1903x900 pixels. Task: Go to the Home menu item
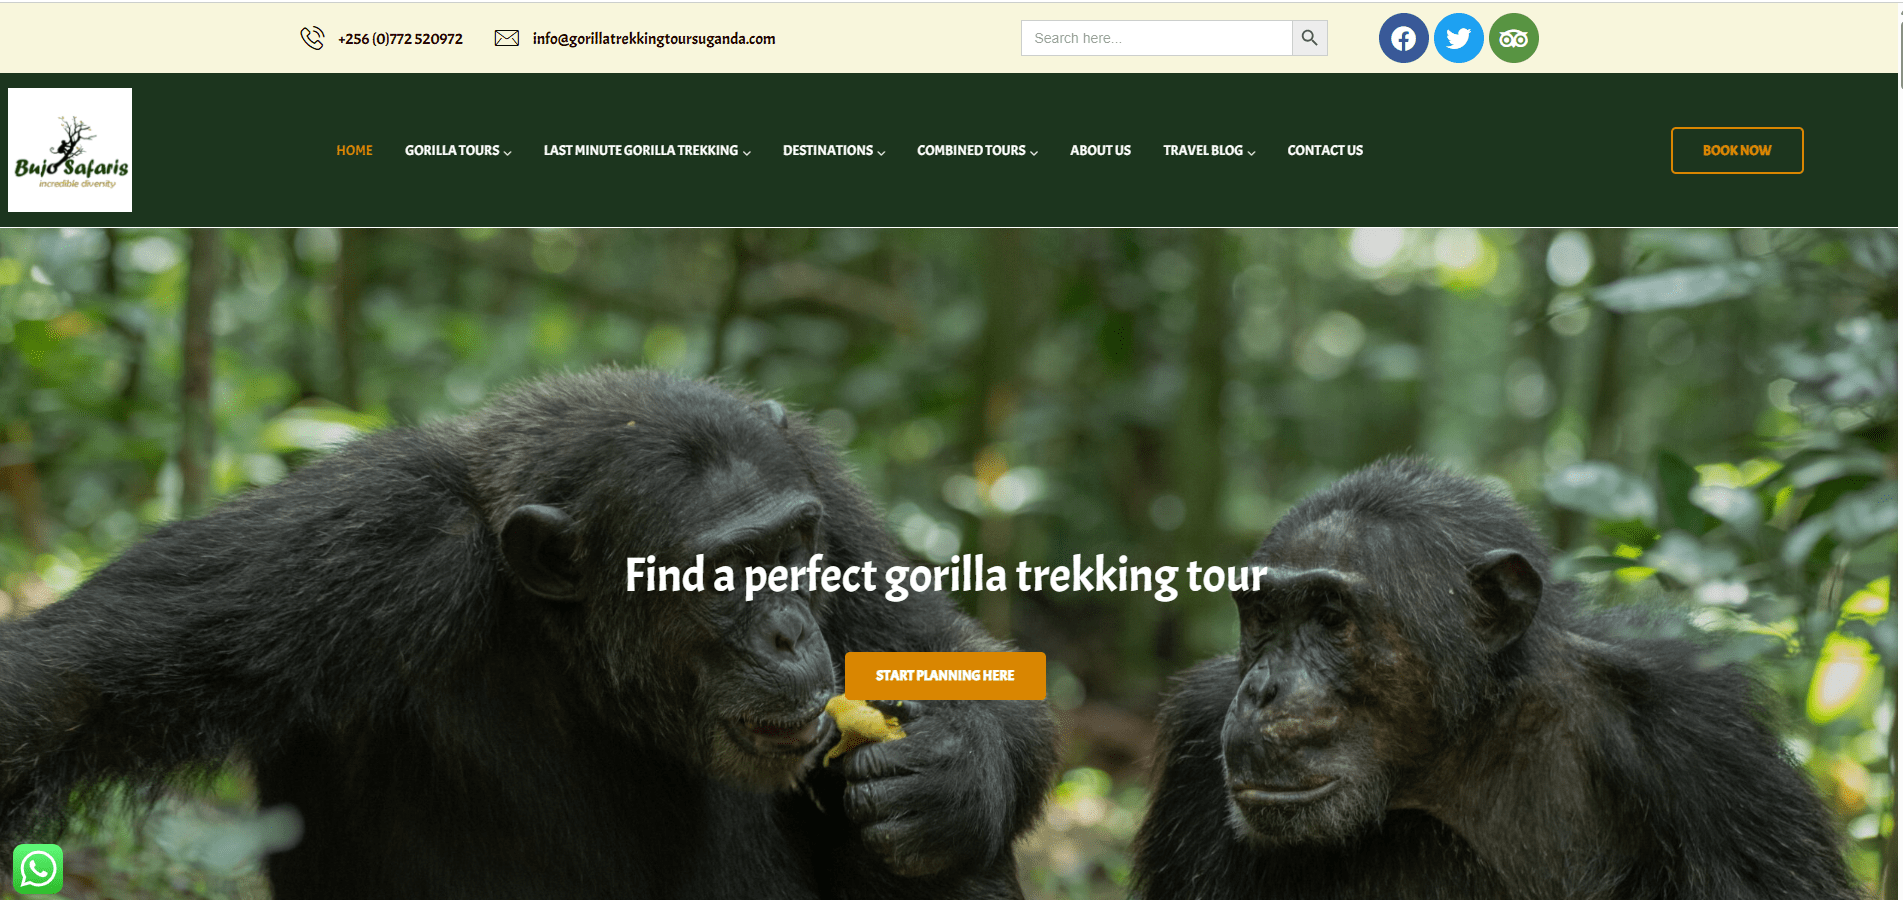pyautogui.click(x=354, y=150)
